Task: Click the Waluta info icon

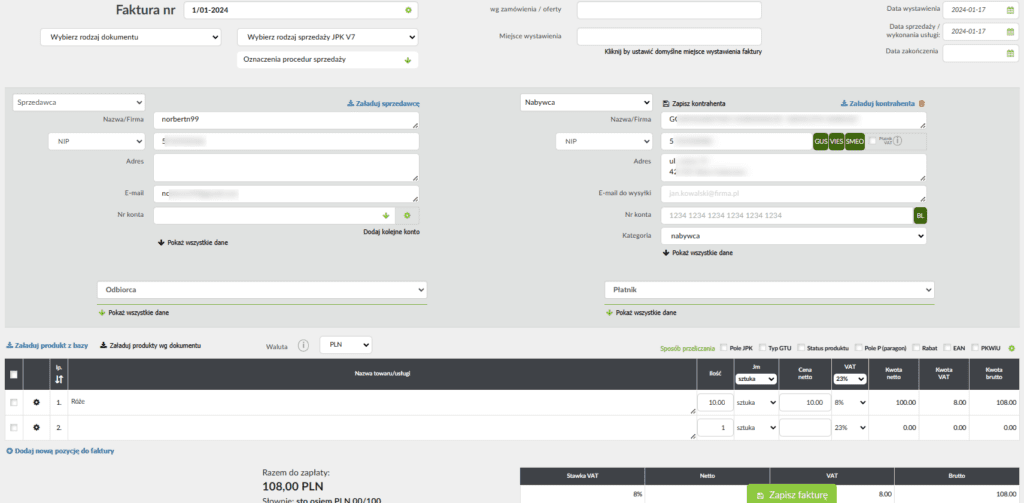Action: pyautogui.click(x=303, y=345)
